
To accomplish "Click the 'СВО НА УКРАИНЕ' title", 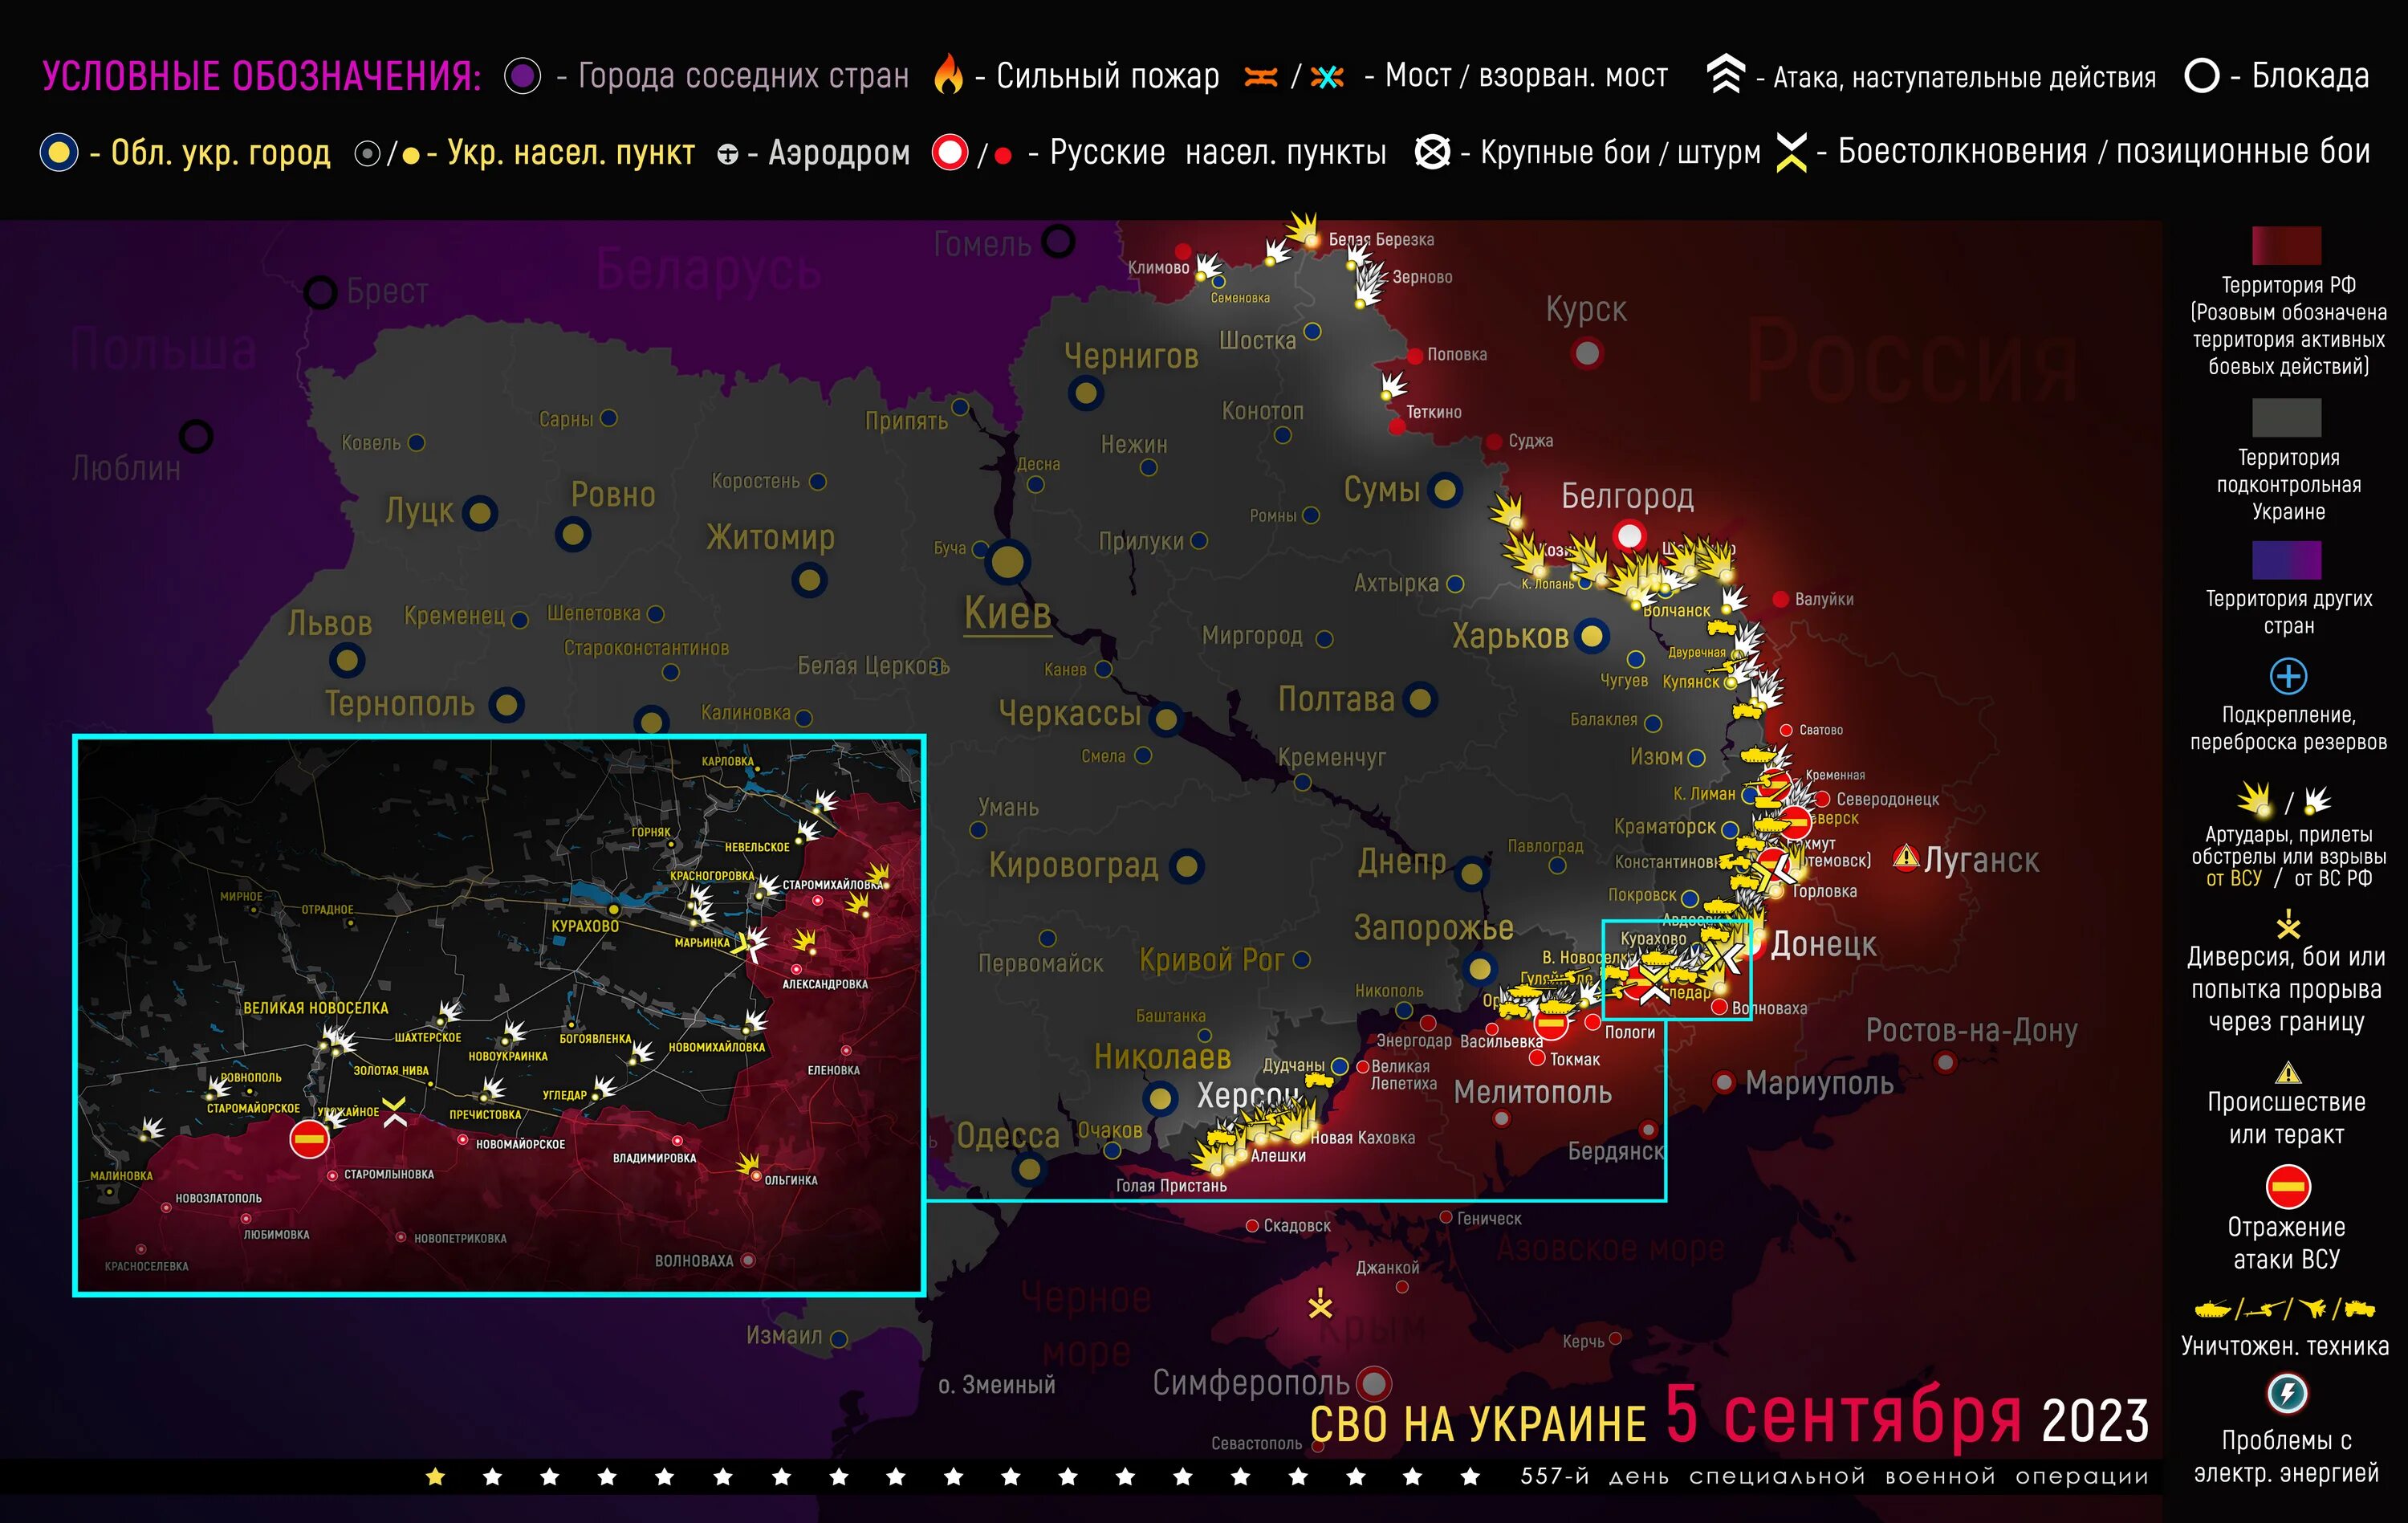I will pos(1478,1424).
